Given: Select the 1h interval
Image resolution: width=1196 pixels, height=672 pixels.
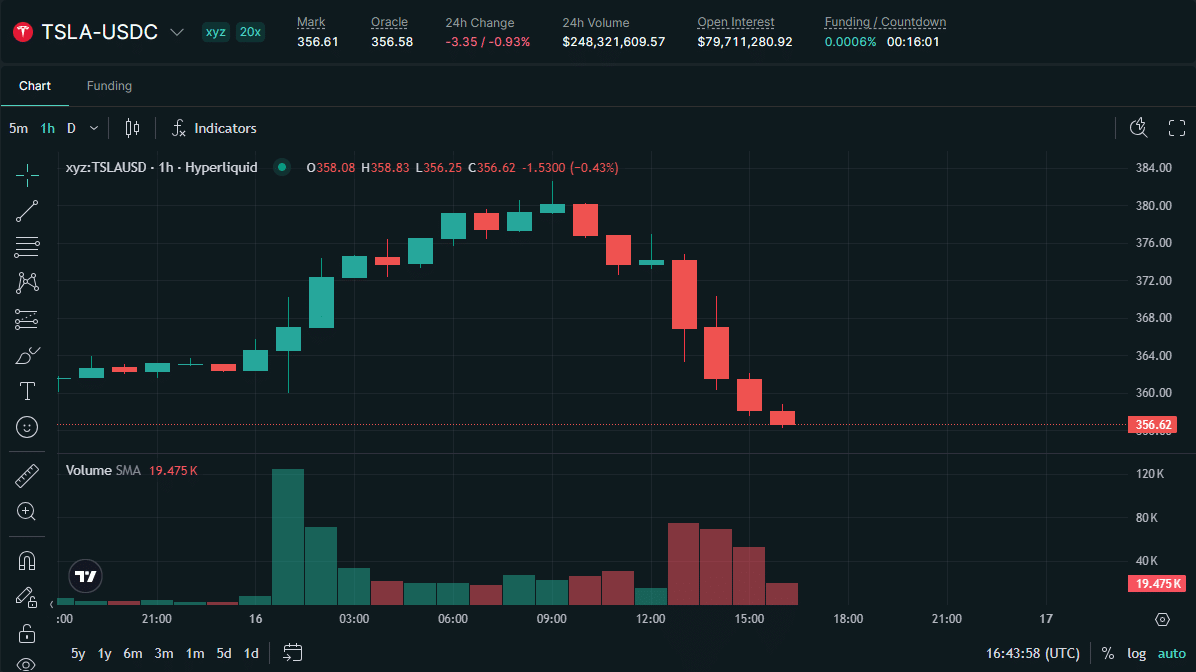Looking at the screenshot, I should (47, 128).
